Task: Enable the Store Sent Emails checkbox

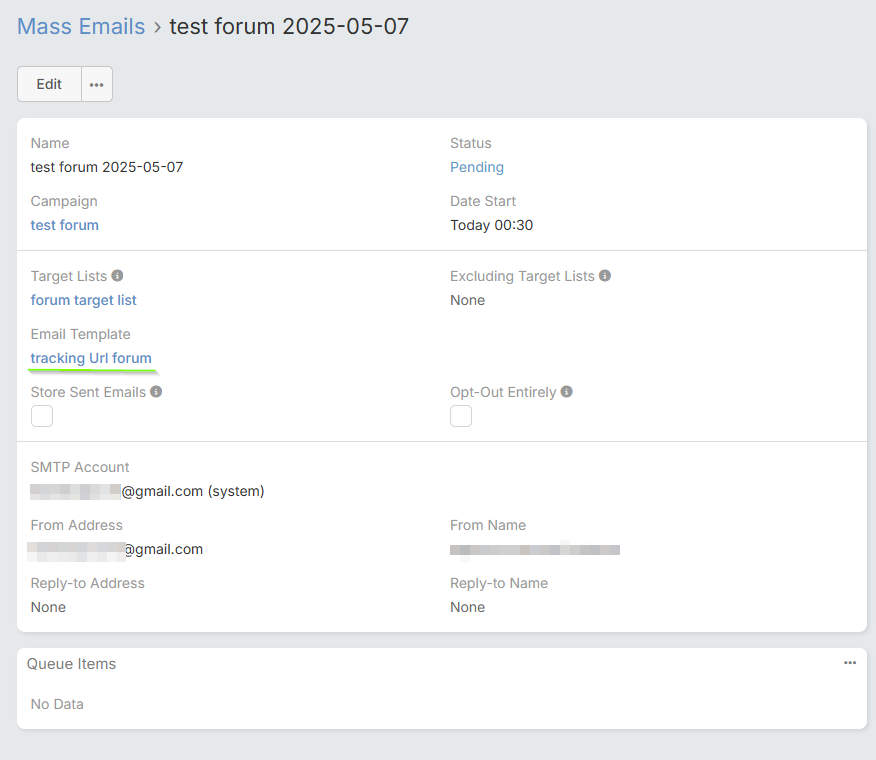Action: [42, 416]
